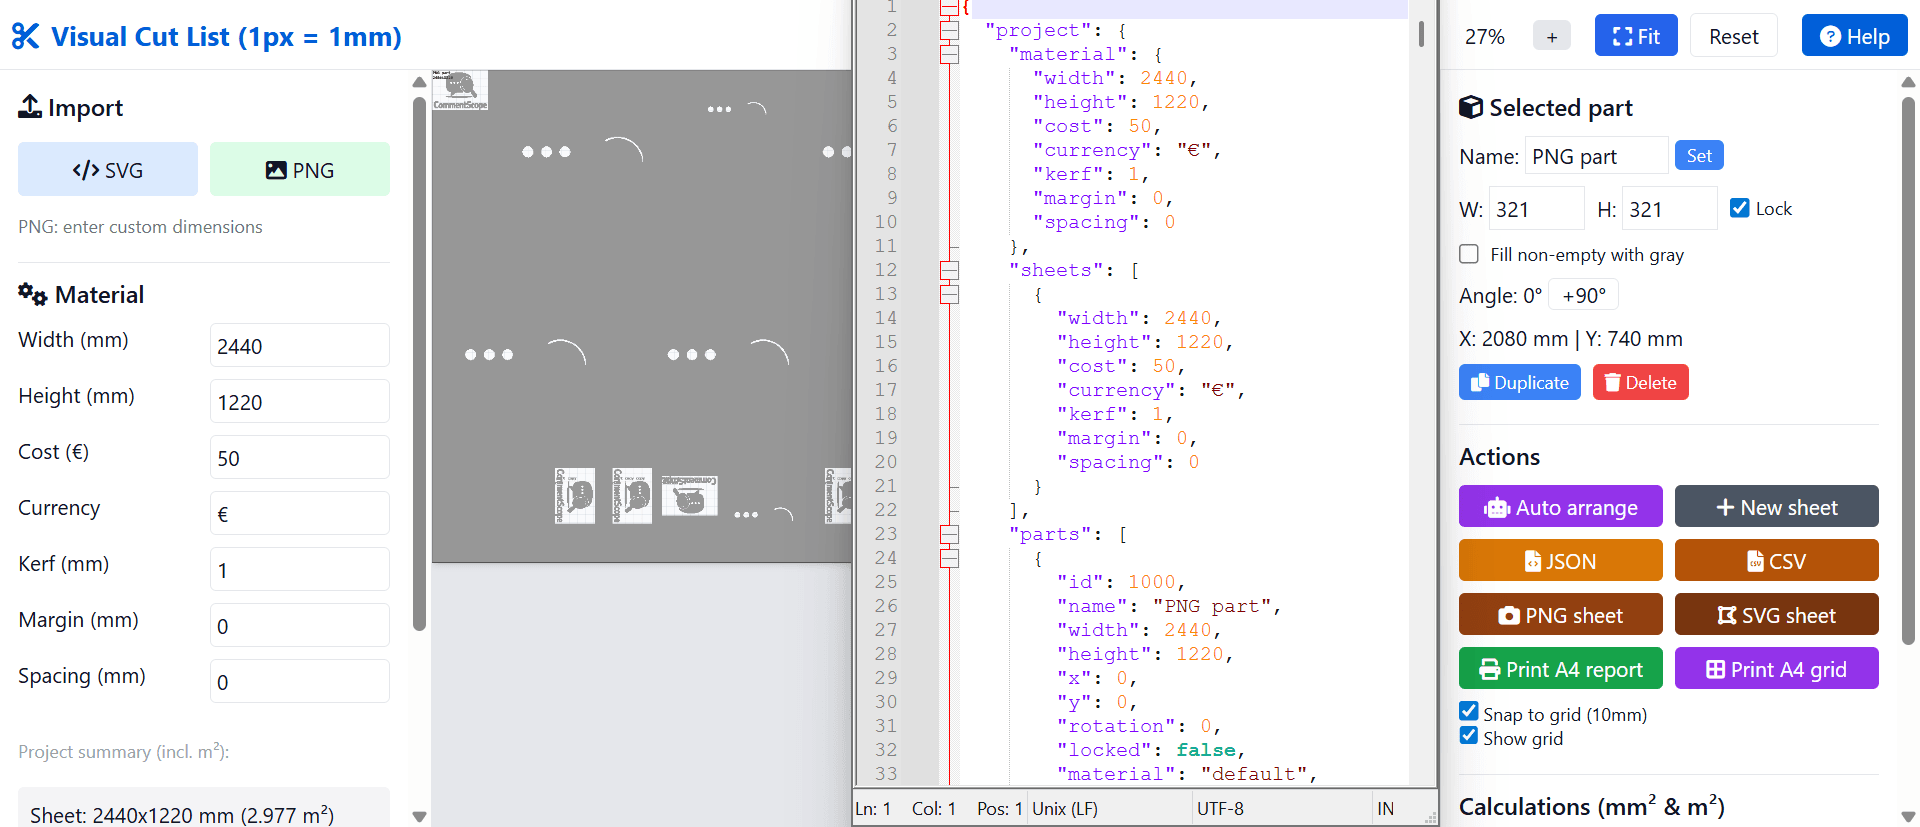
Task: Edit the part Name field
Action: (x=1596, y=156)
